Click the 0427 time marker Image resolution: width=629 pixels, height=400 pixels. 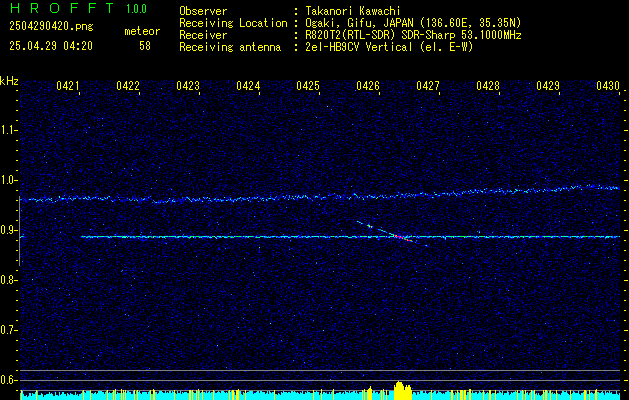click(428, 86)
